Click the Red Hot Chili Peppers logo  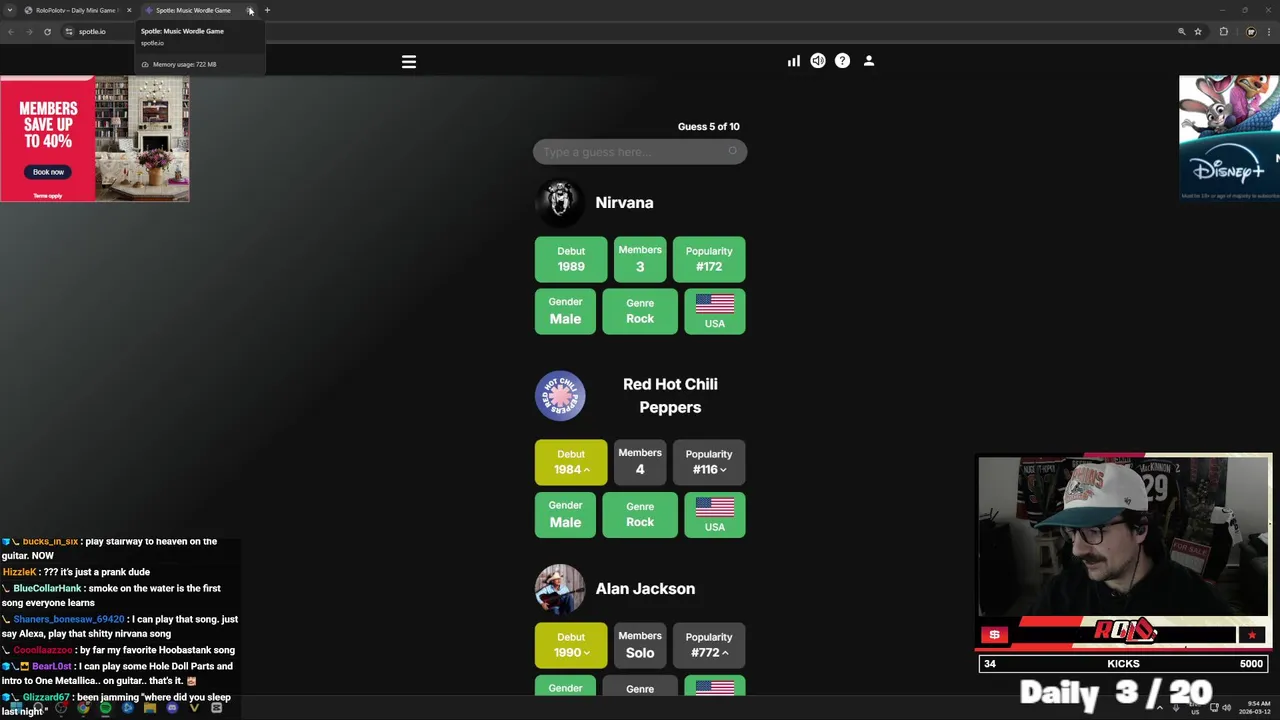(x=560, y=396)
